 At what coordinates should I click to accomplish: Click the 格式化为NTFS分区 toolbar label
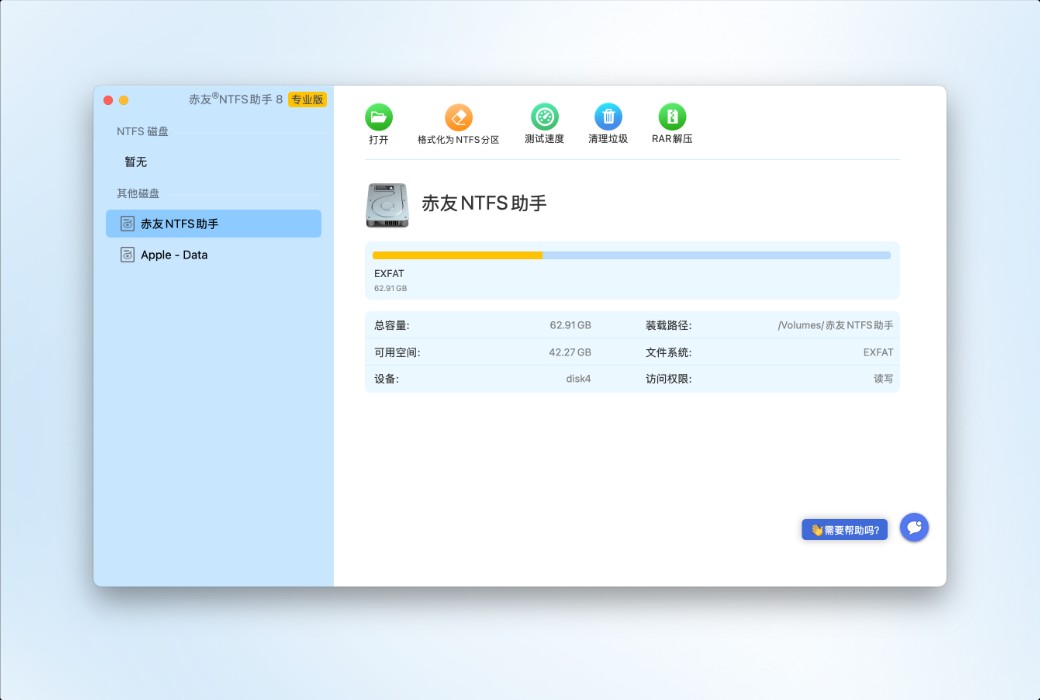pos(458,139)
